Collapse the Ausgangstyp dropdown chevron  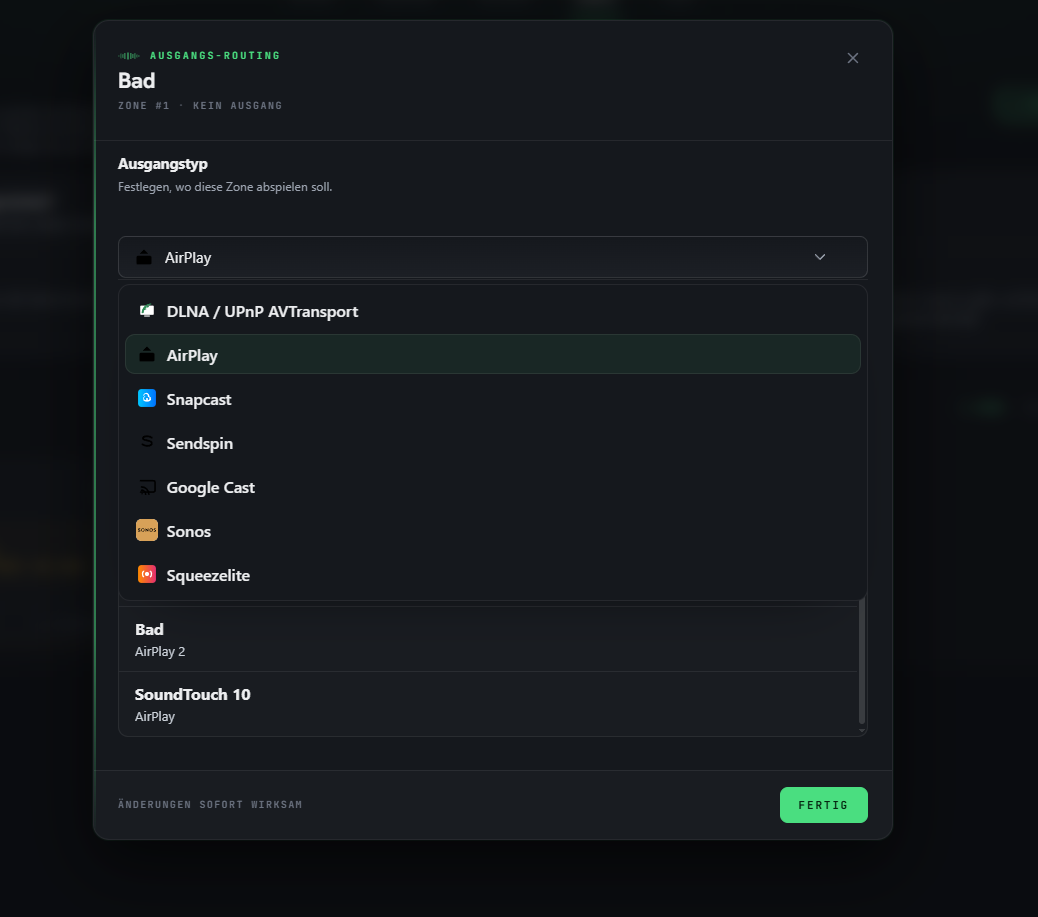point(820,257)
